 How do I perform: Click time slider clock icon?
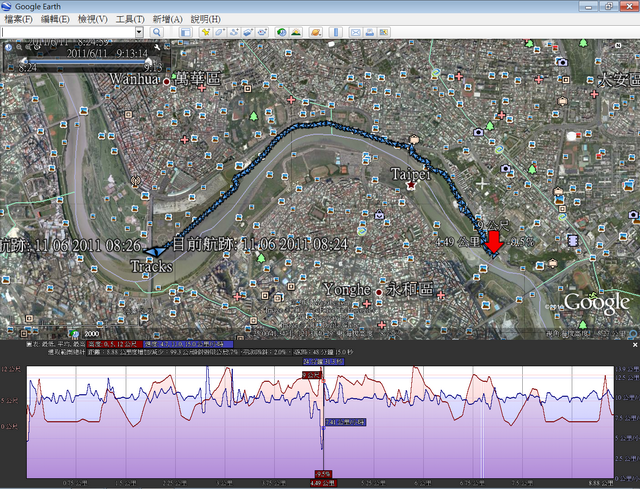9,47
